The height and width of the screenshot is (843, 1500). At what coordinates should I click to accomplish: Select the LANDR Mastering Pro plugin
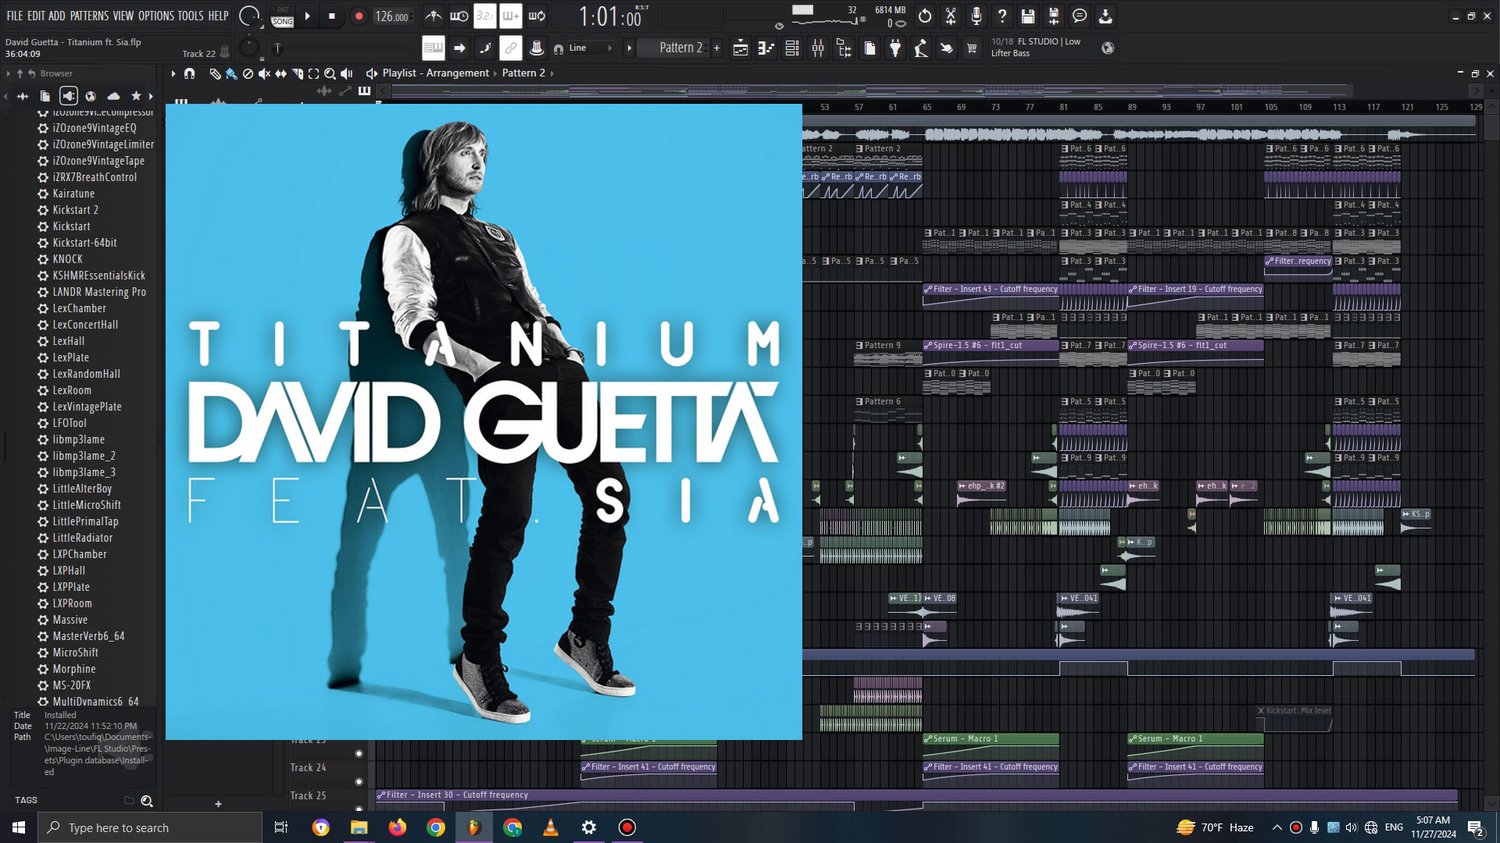[x=97, y=292]
